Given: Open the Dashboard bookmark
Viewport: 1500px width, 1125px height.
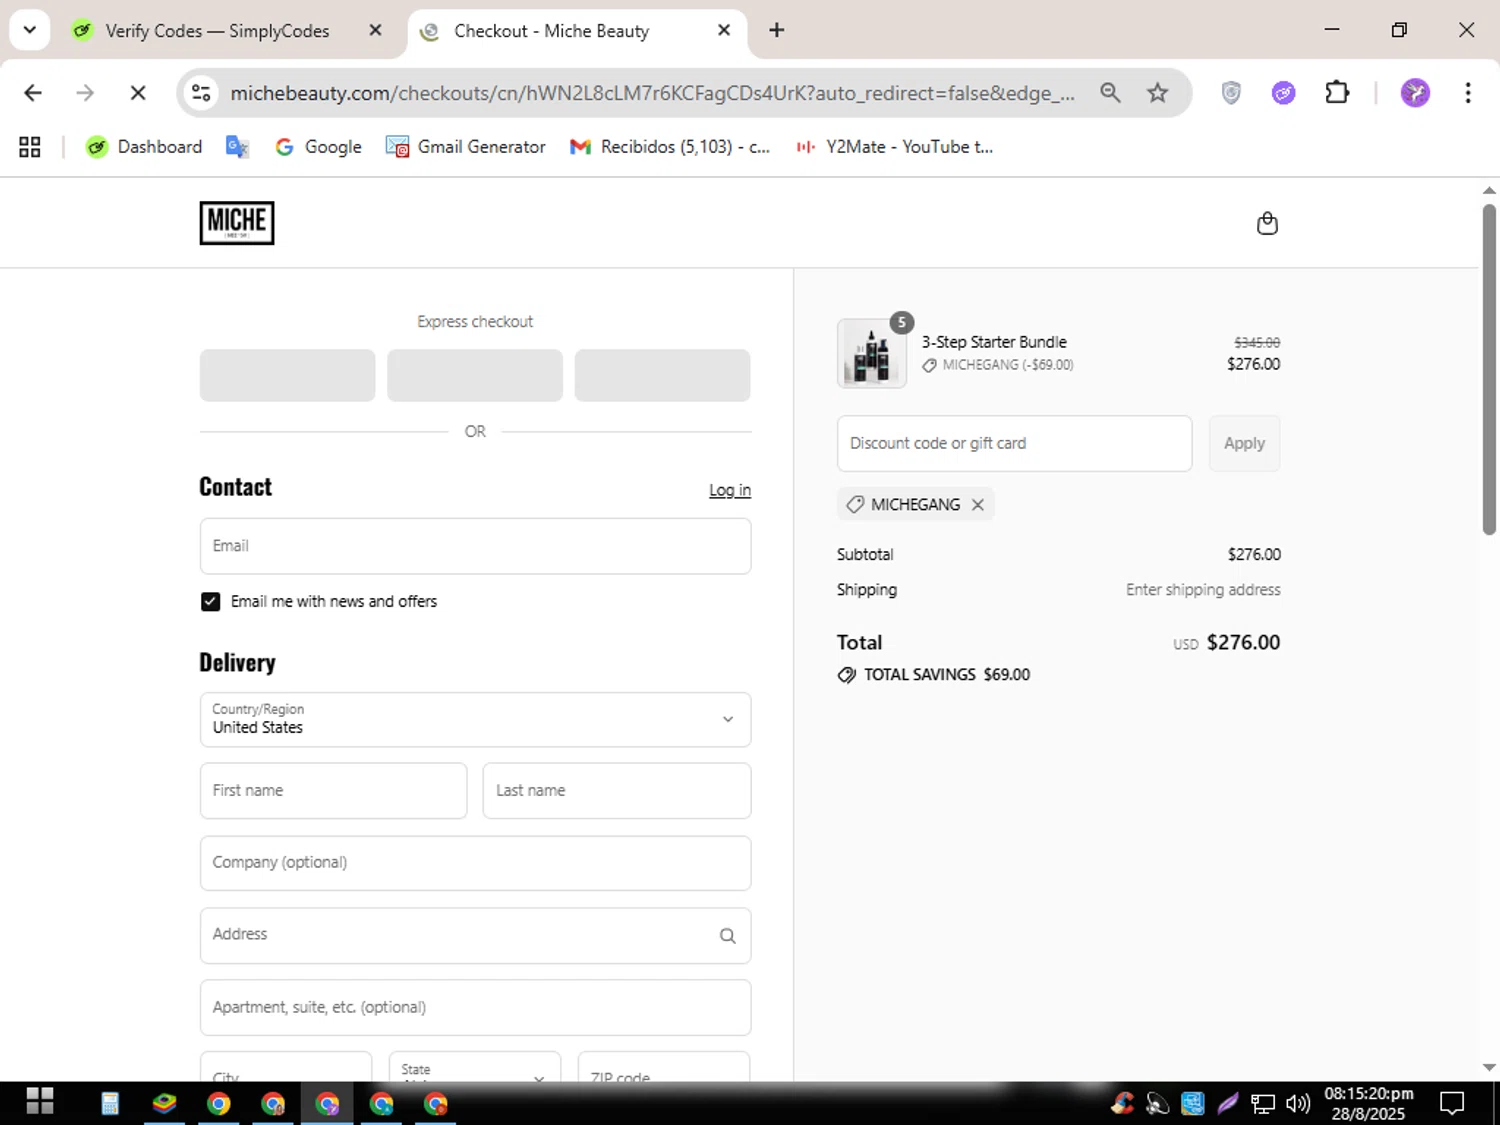Looking at the screenshot, I should pos(144,147).
